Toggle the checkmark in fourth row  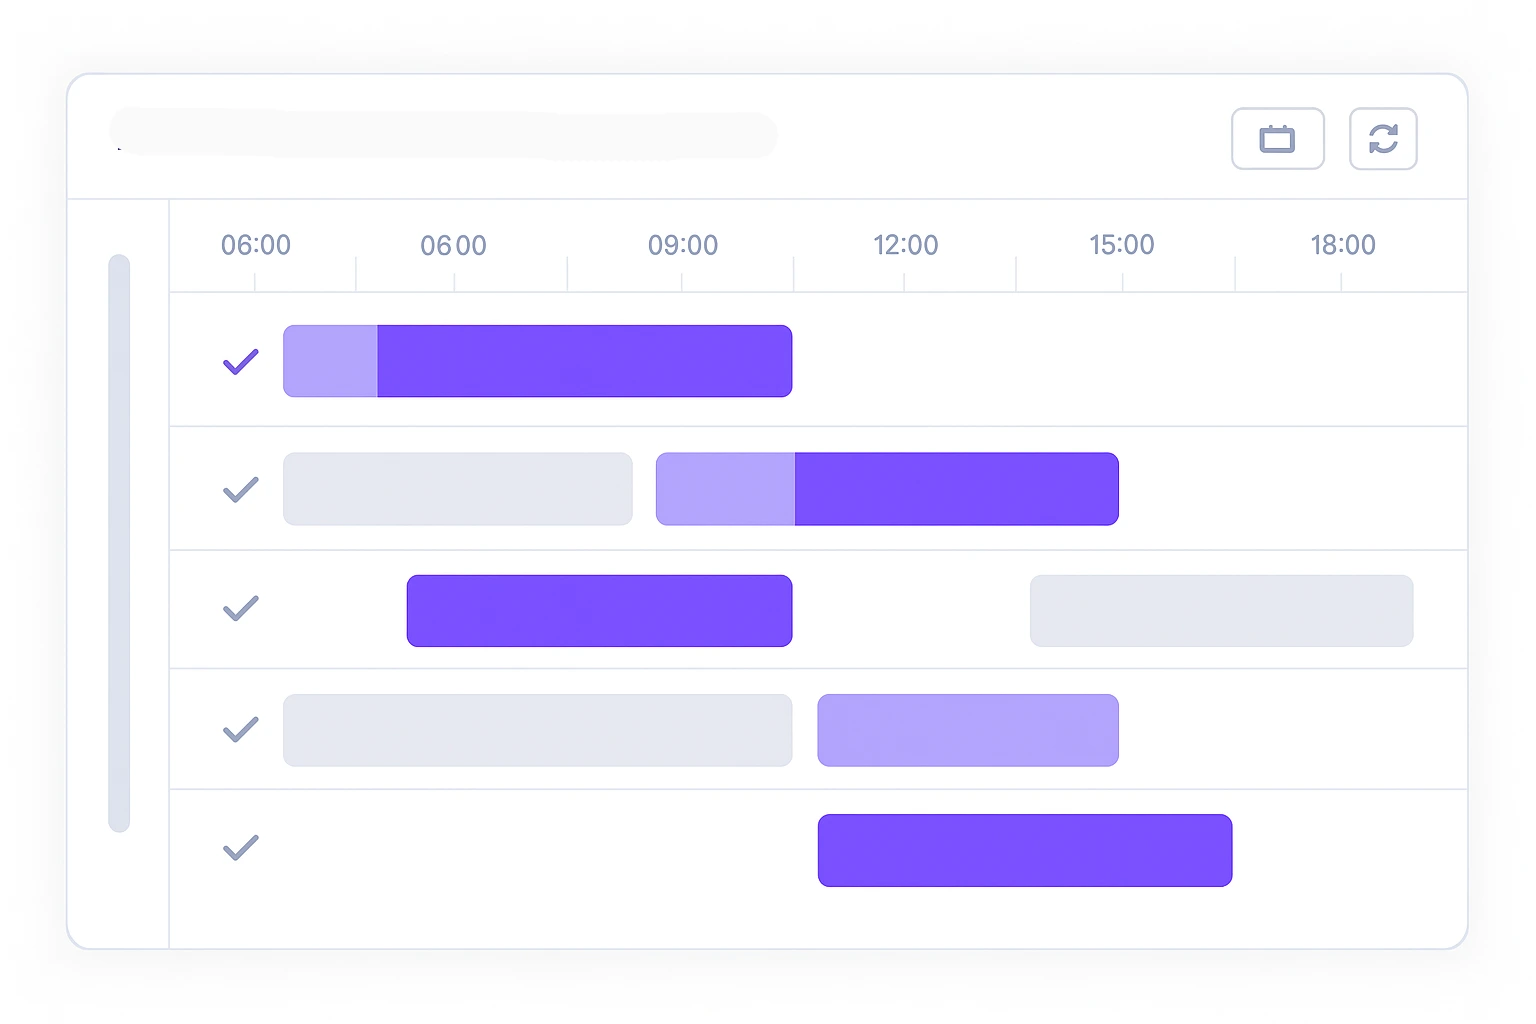(240, 729)
